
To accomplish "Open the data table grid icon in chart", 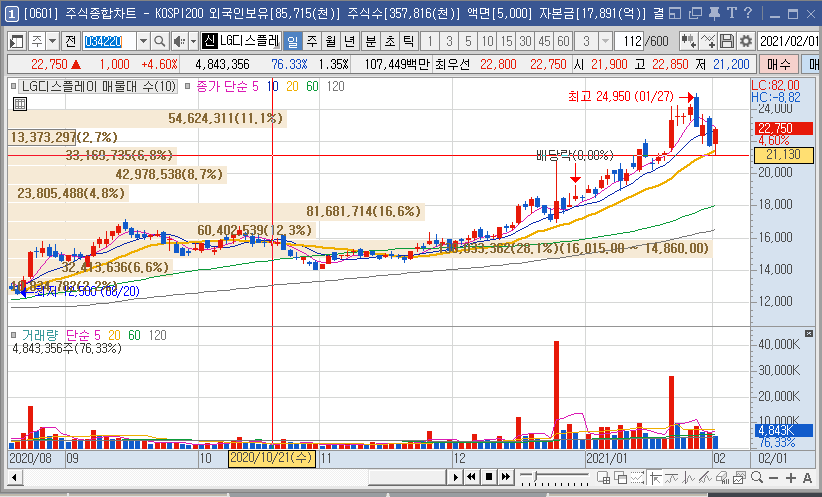I will click(x=19, y=104).
